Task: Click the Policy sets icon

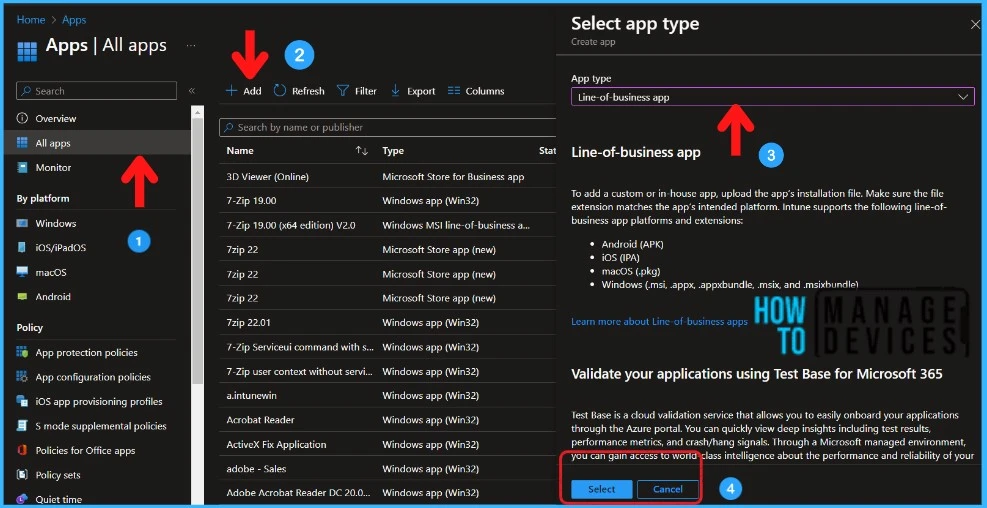Action: pos(22,475)
